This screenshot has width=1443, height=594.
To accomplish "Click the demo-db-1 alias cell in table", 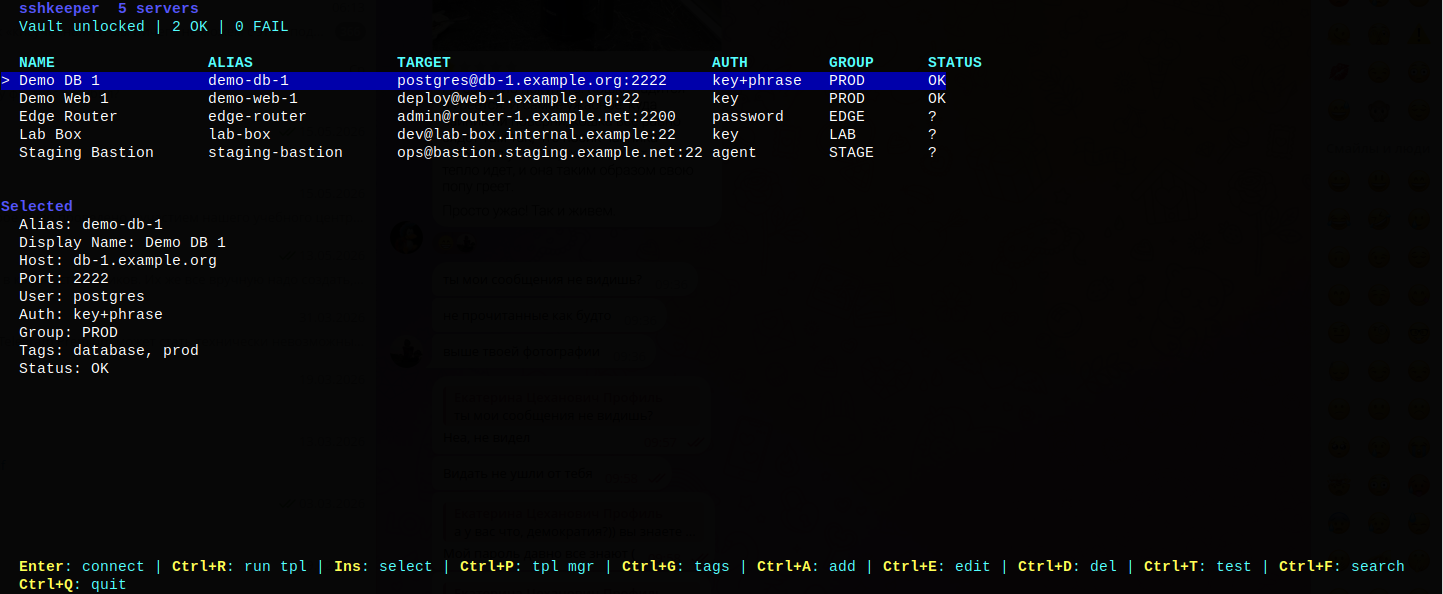I will 248,80.
